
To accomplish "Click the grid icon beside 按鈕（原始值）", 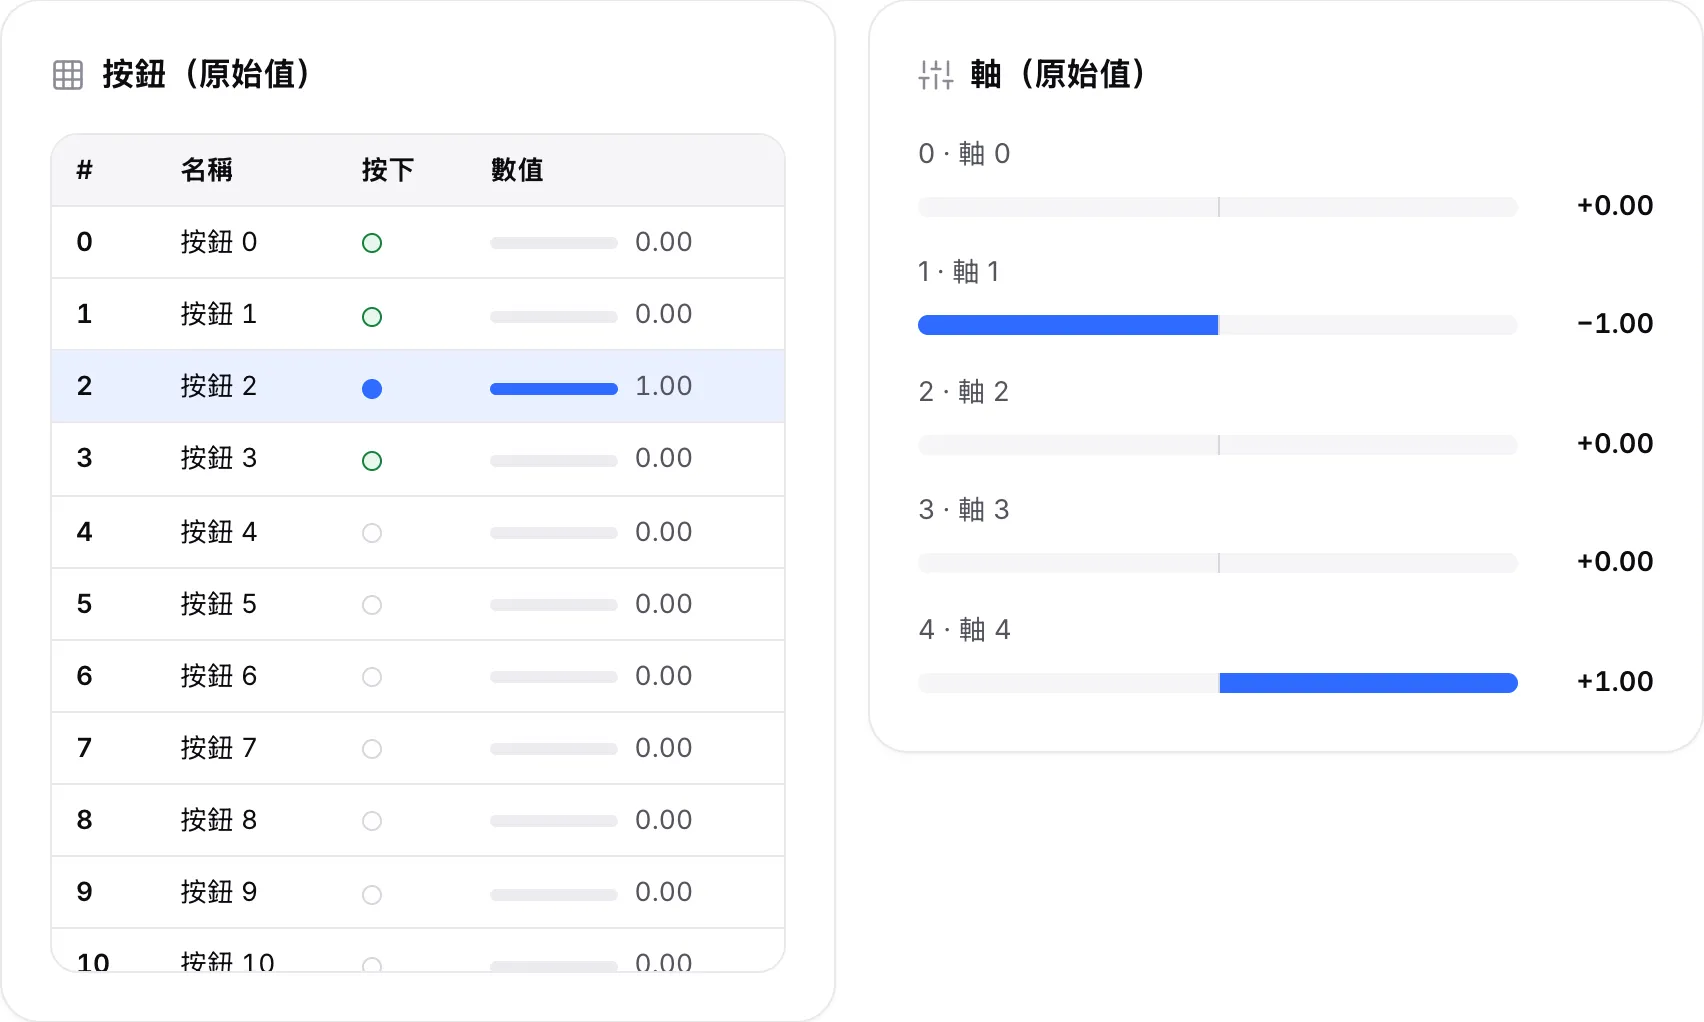I will click(68, 75).
